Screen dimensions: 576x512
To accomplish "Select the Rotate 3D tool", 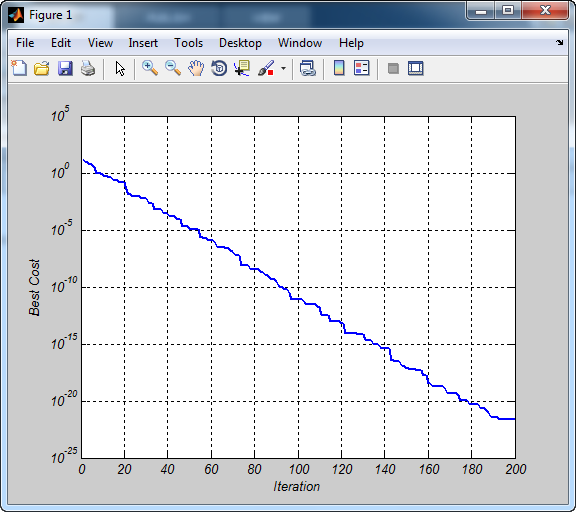I will pos(219,68).
